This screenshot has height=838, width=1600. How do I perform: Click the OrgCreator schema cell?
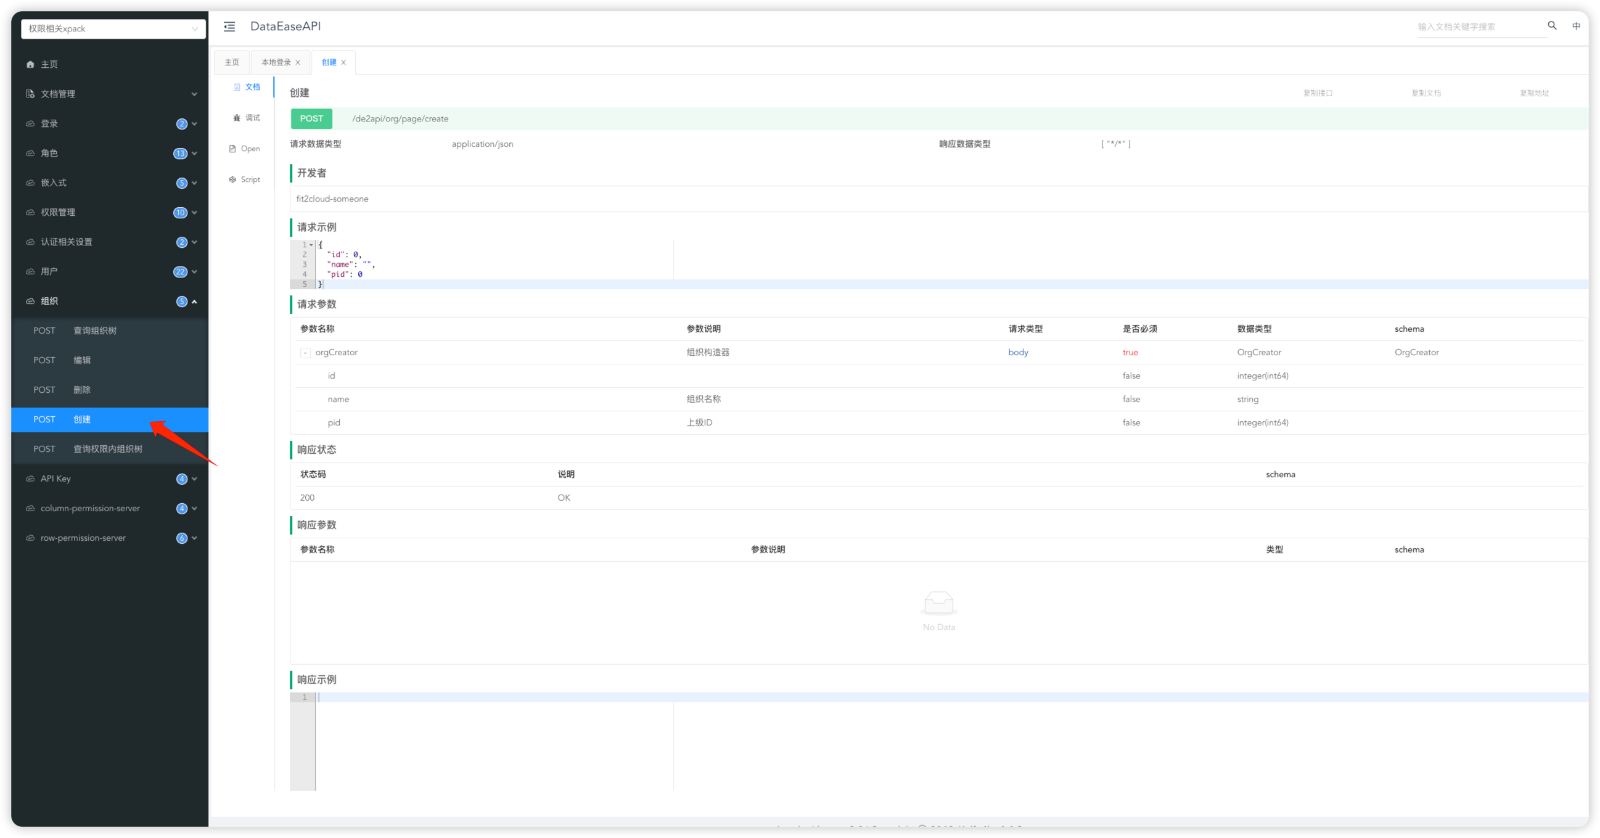click(x=1416, y=353)
